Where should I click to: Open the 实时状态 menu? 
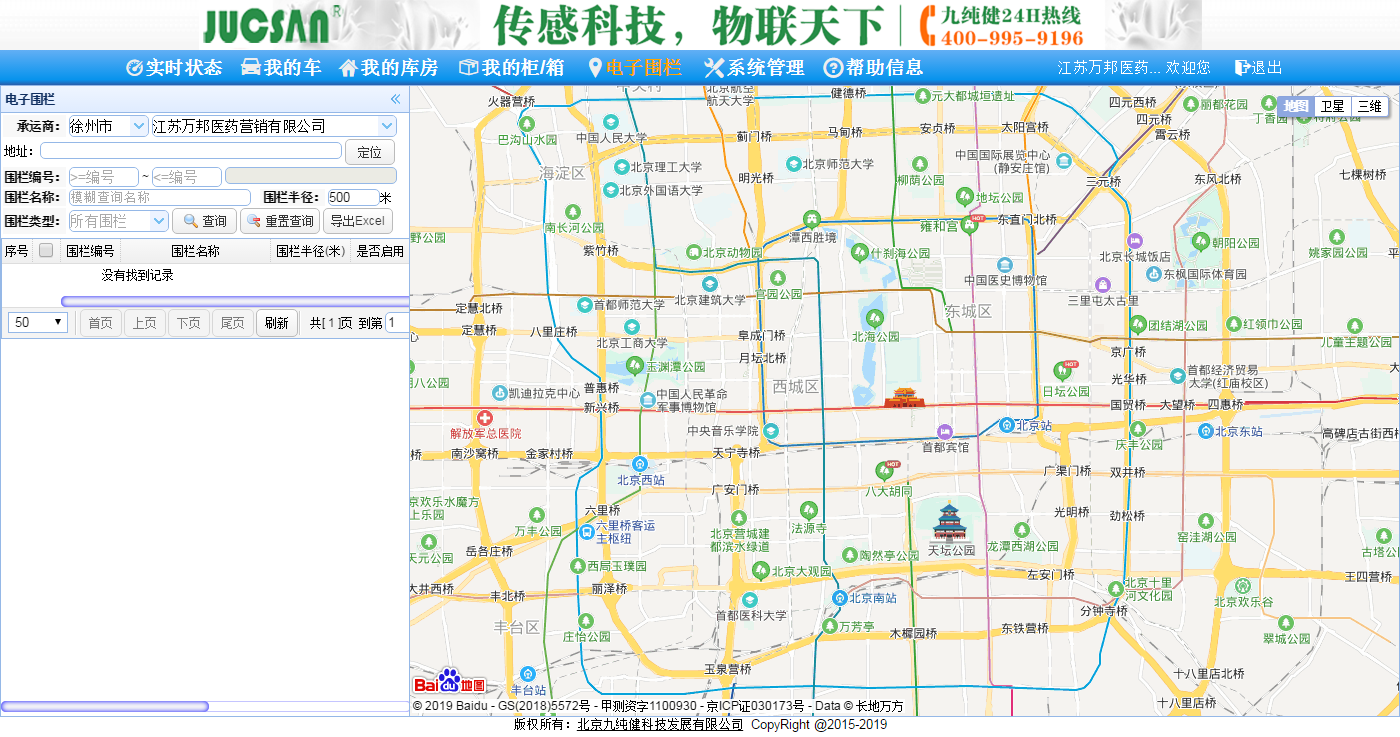pyautogui.click(x=174, y=68)
